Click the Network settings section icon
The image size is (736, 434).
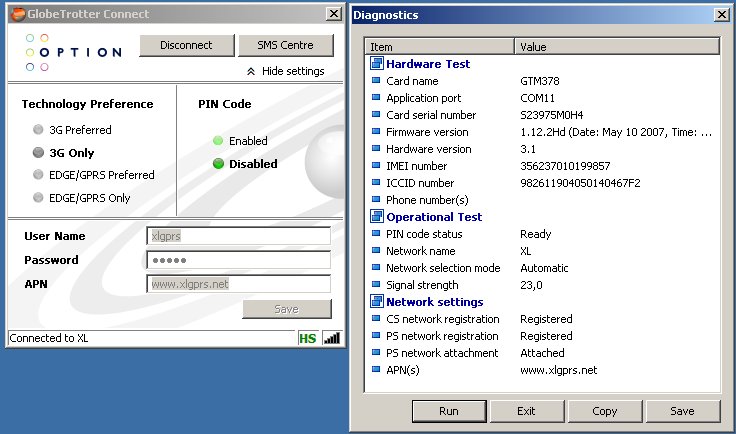coord(377,302)
